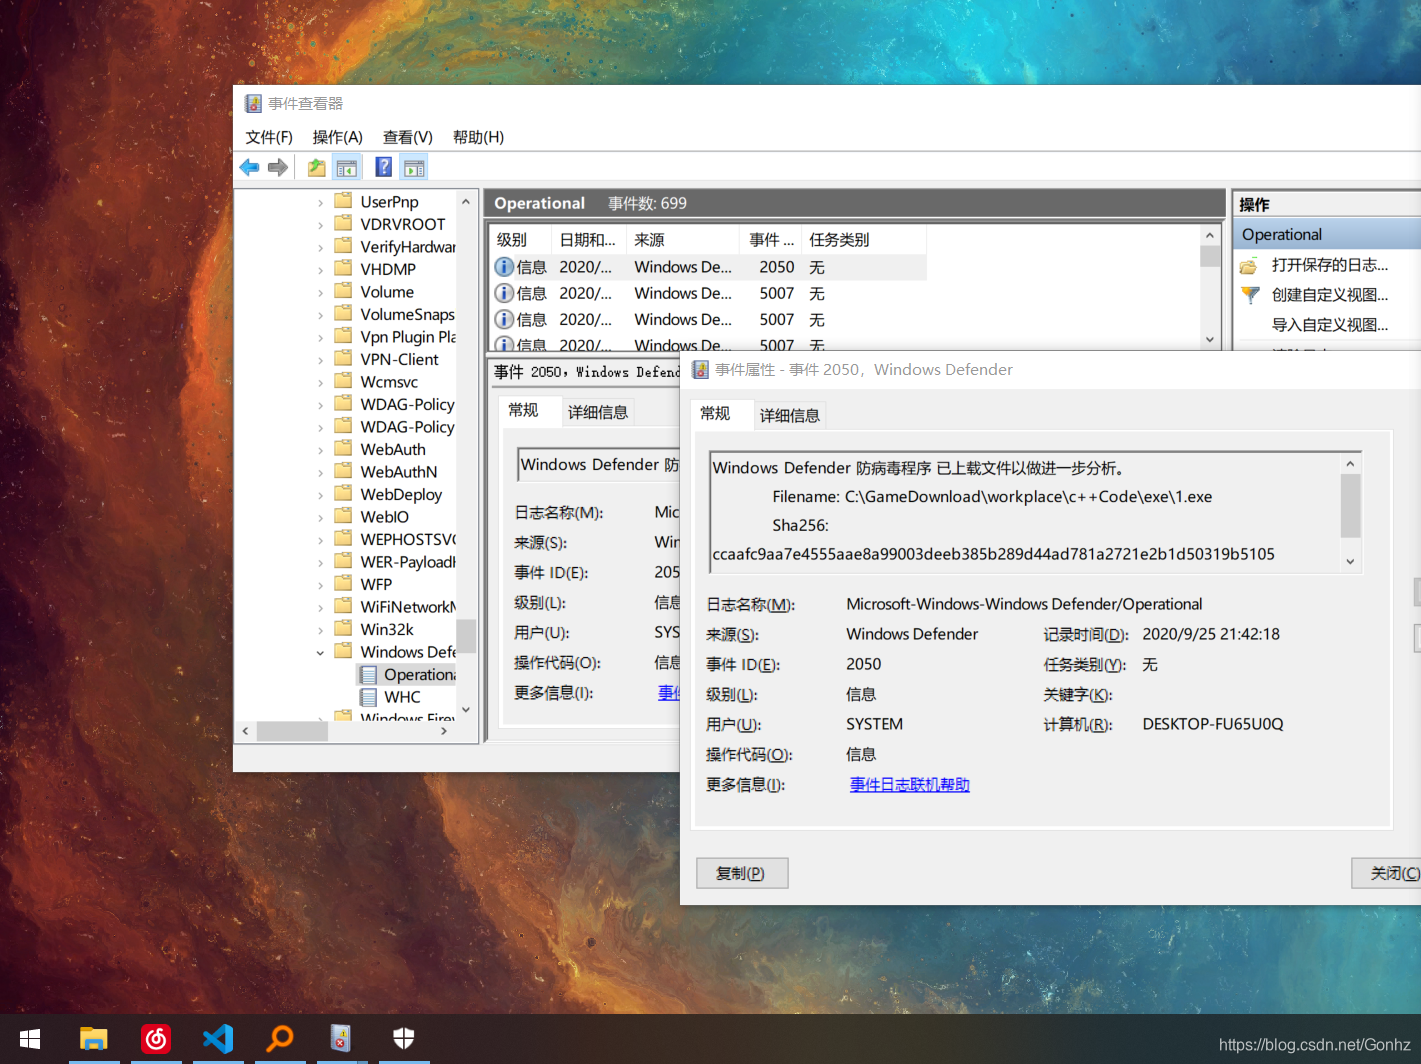Click 导入自定义视图... action
The width and height of the screenshot is (1421, 1064).
point(1330,325)
